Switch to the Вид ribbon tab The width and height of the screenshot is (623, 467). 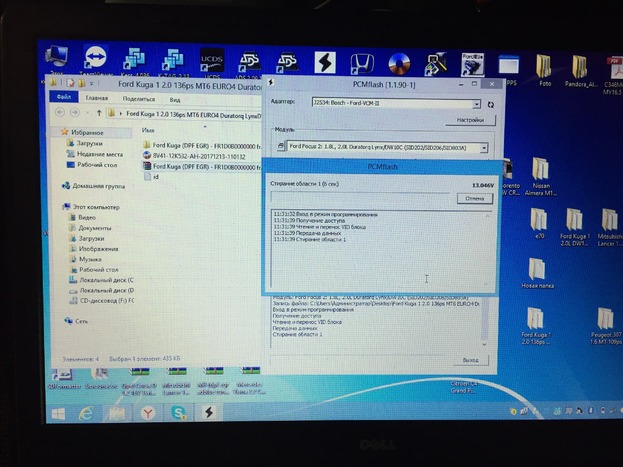pos(175,99)
